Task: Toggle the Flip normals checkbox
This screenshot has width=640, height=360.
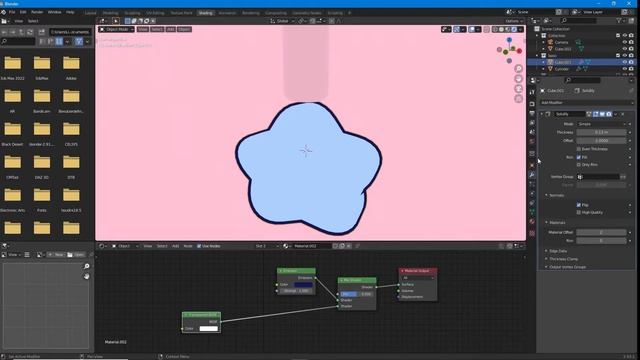Action: pyautogui.click(x=578, y=205)
